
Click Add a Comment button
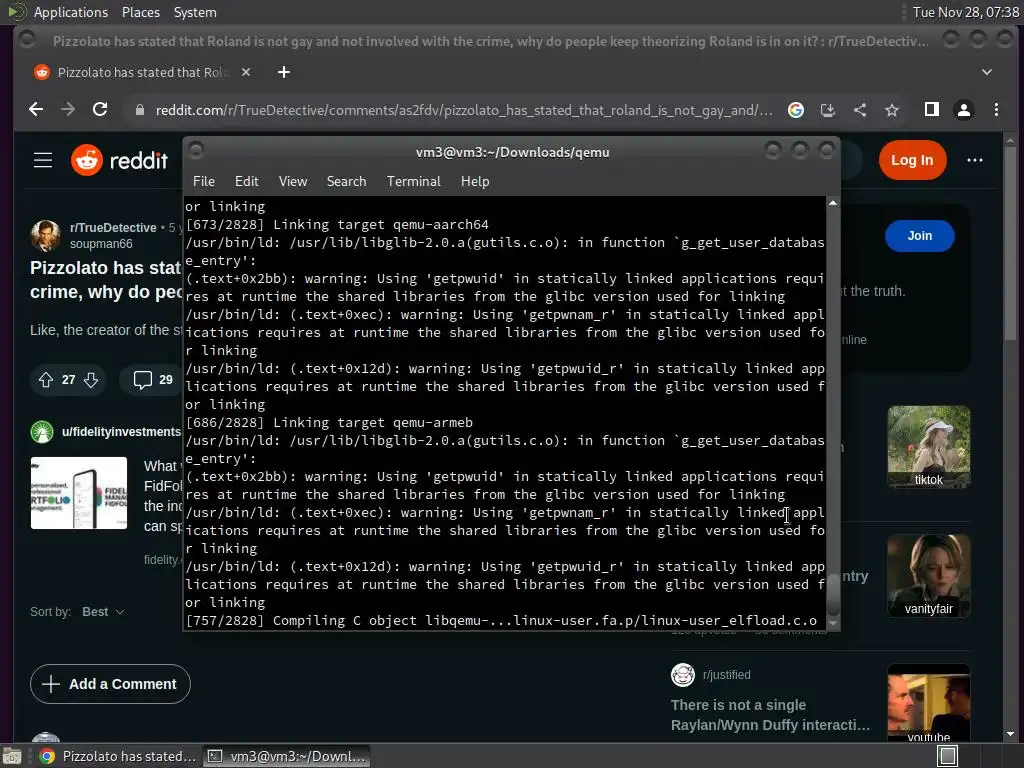tap(110, 684)
